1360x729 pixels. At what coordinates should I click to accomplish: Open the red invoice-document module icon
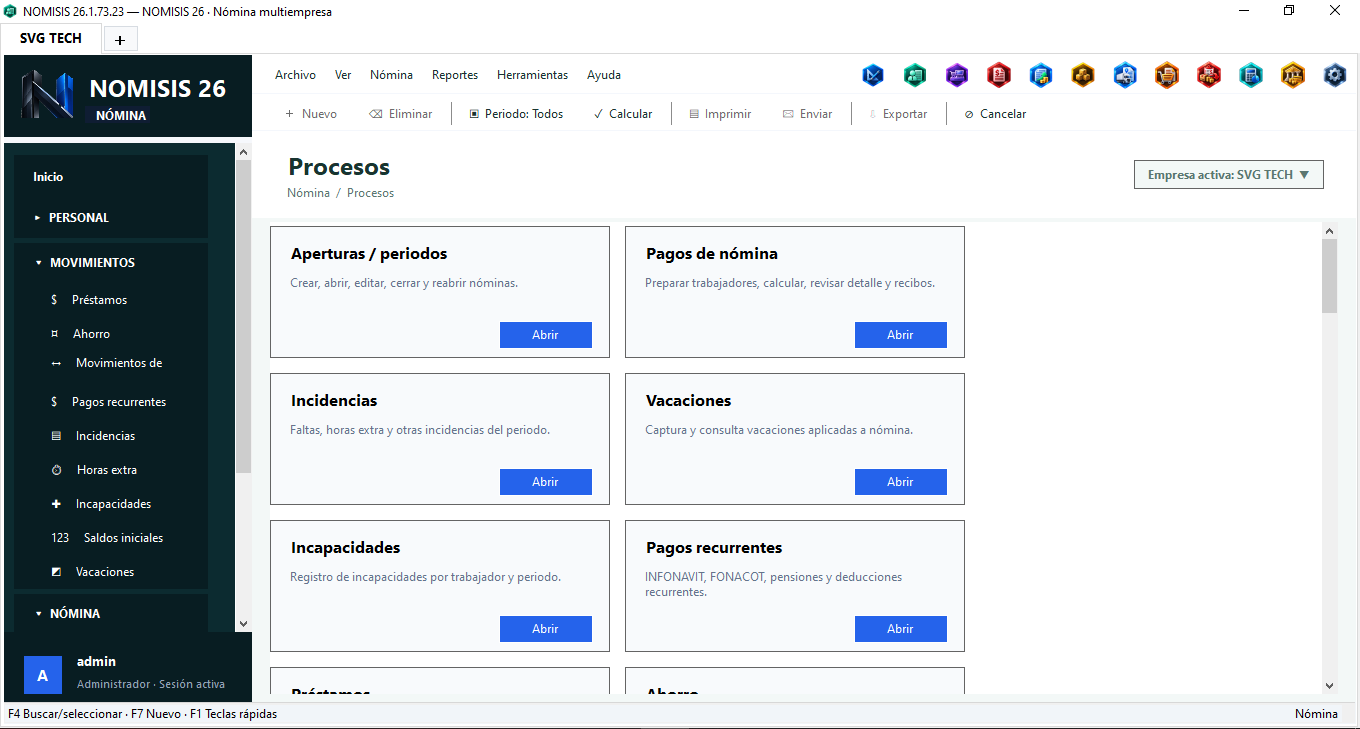pos(999,75)
